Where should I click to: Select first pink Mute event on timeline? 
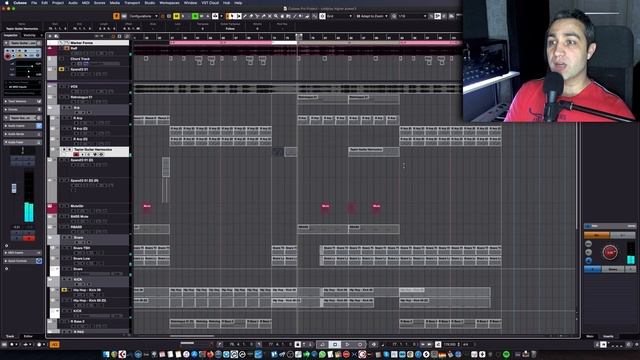pos(147,207)
